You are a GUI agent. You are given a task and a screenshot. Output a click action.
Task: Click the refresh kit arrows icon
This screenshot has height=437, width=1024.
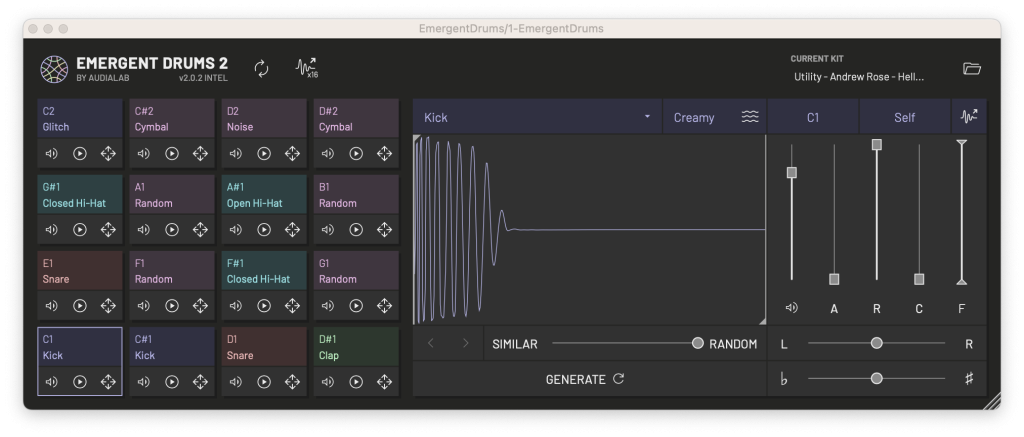(x=261, y=68)
